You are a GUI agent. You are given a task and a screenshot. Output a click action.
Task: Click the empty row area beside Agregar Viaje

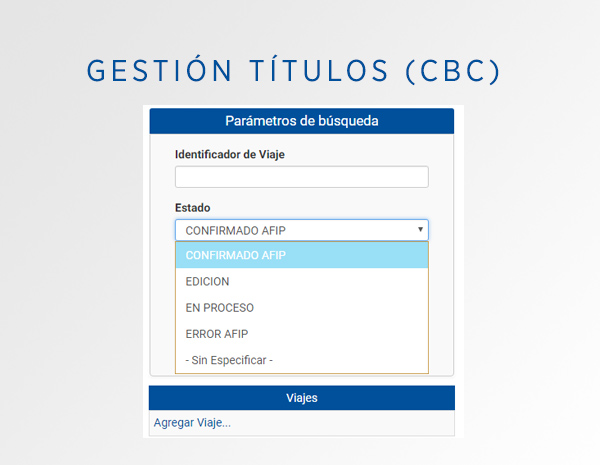pos(342,423)
